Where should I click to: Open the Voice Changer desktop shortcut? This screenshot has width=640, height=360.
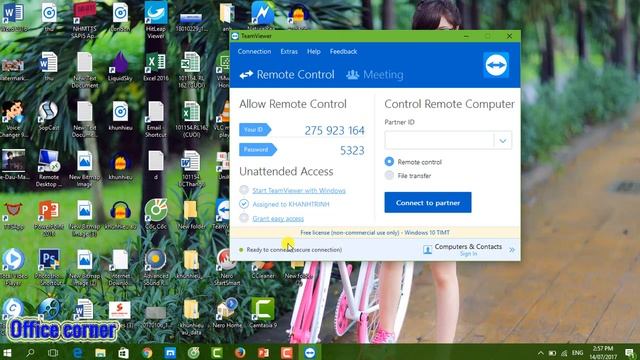tap(13, 119)
